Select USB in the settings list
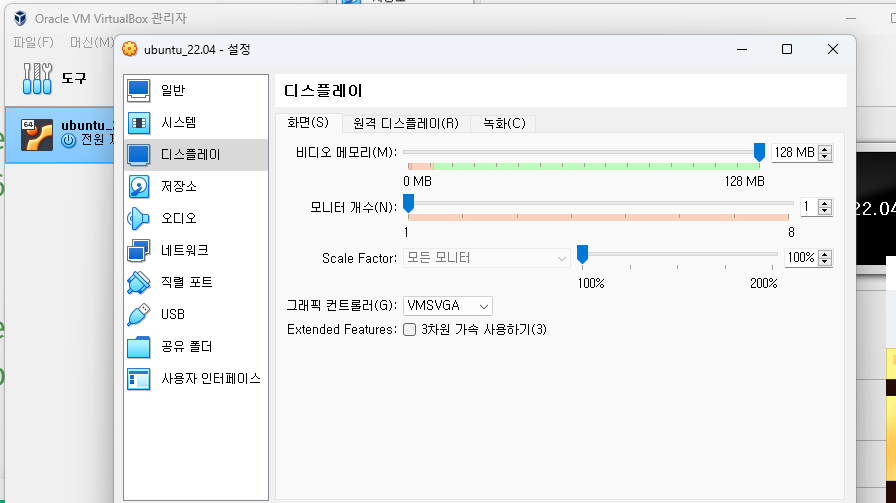 coord(196,314)
